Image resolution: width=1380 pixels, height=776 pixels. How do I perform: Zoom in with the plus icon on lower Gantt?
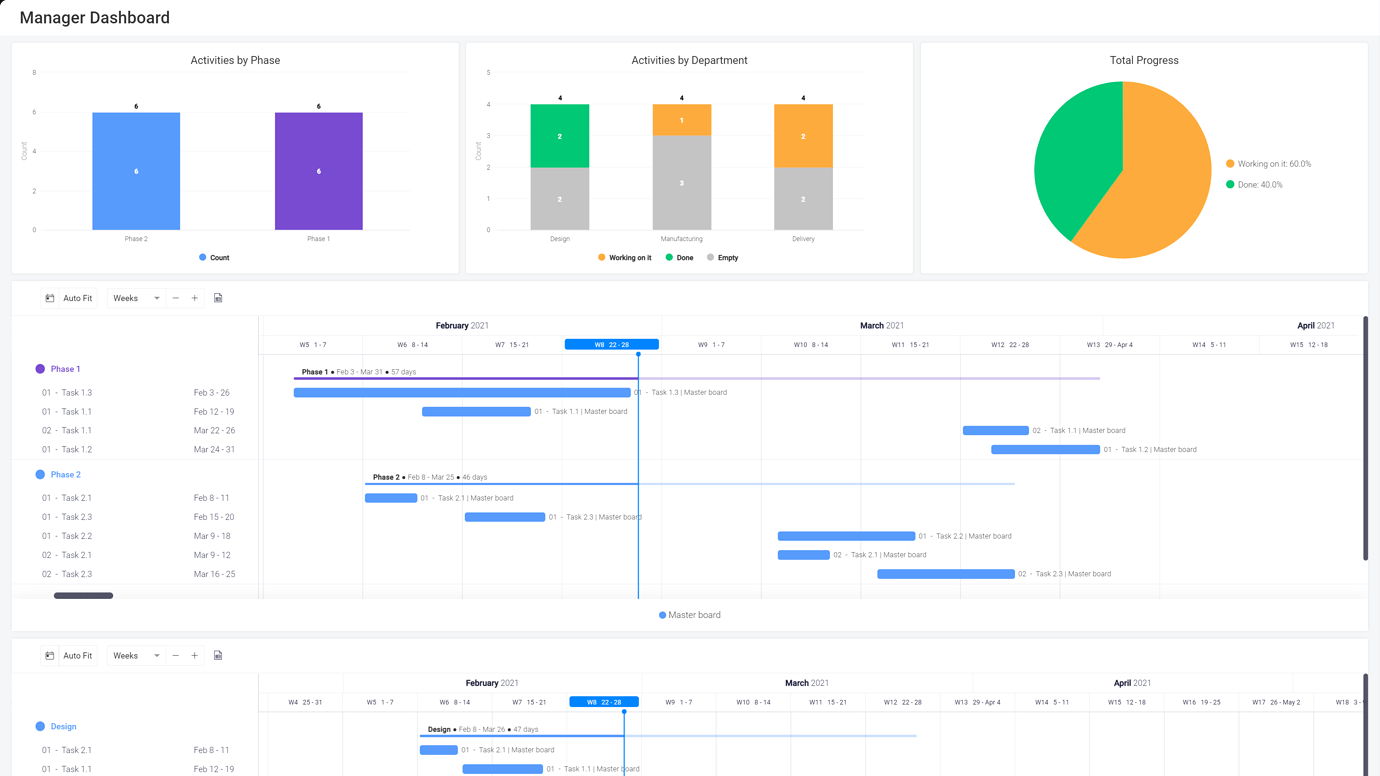click(x=195, y=655)
